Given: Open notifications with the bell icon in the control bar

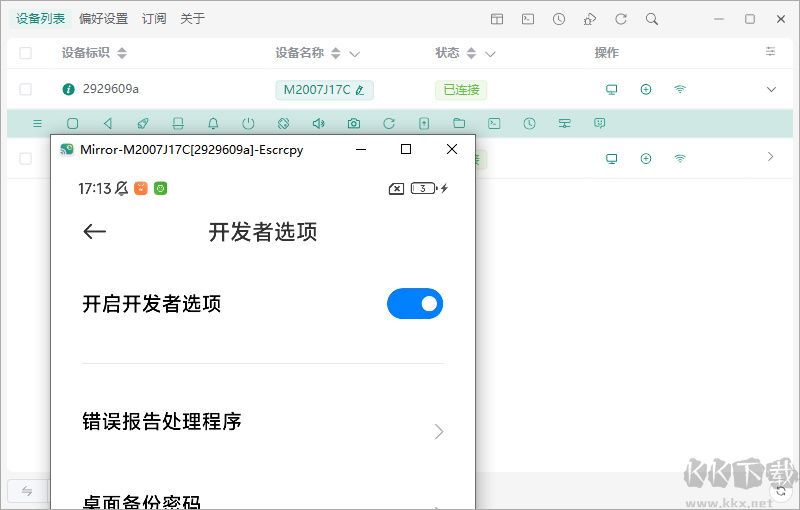Looking at the screenshot, I should click(213, 123).
